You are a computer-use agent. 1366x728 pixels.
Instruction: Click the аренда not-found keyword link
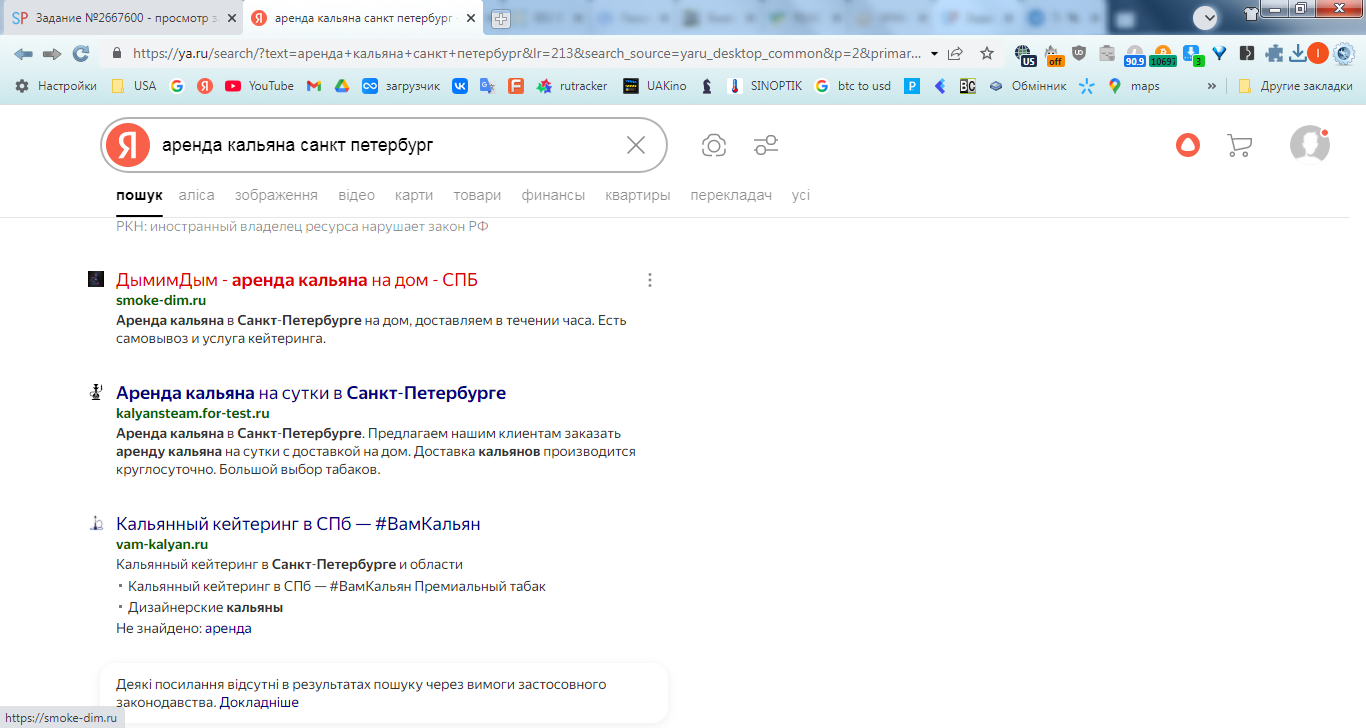pyautogui.click(x=228, y=628)
